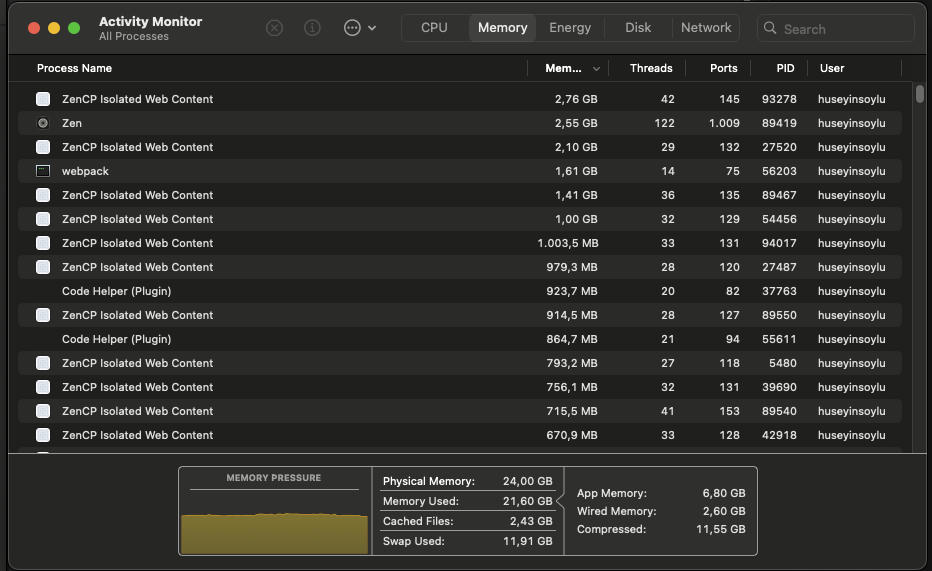Image resolution: width=932 pixels, height=571 pixels.
Task: Click icon of ZenCP process using 2,10 GB
Action: pyautogui.click(x=43, y=147)
